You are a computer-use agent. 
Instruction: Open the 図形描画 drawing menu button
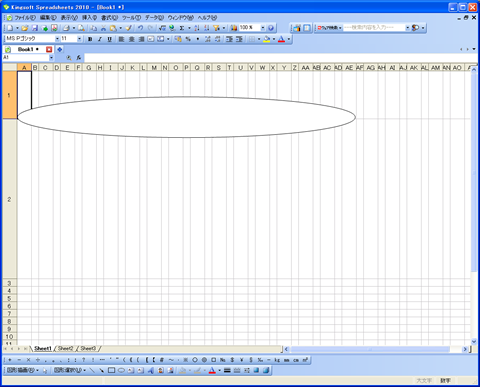click(x=23, y=370)
